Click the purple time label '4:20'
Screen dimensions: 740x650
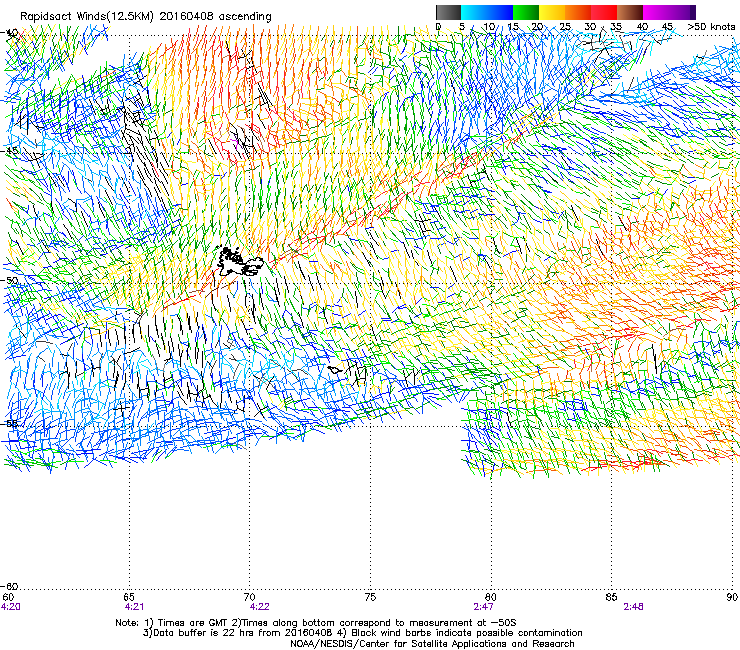point(10,607)
